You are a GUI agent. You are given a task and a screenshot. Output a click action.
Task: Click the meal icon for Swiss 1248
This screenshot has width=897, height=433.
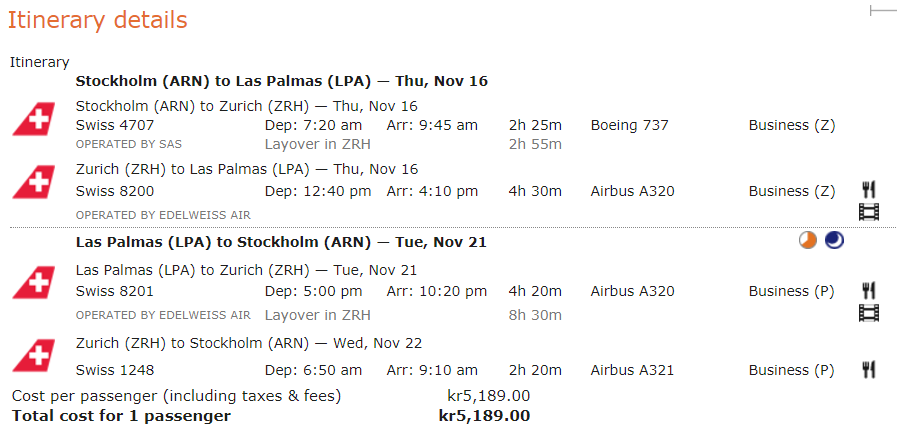868,370
